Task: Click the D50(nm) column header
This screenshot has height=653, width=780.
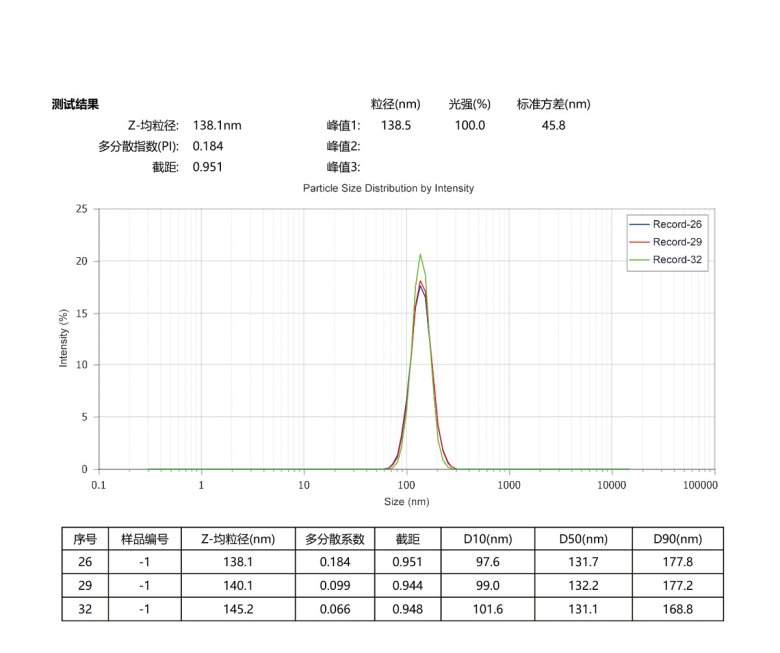Action: pos(584,539)
